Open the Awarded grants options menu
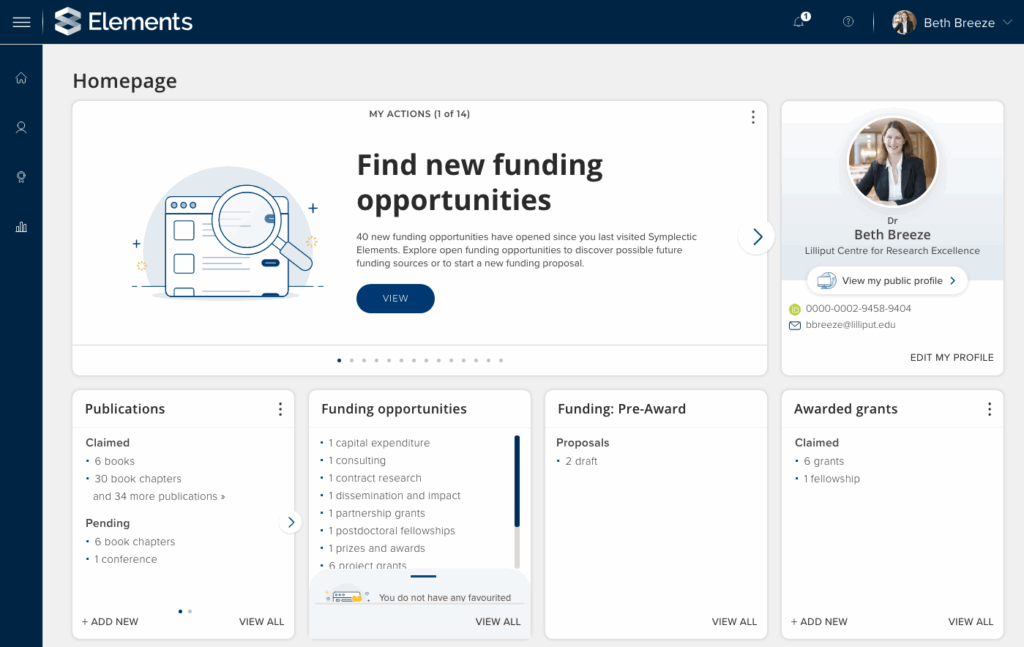 pos(989,409)
